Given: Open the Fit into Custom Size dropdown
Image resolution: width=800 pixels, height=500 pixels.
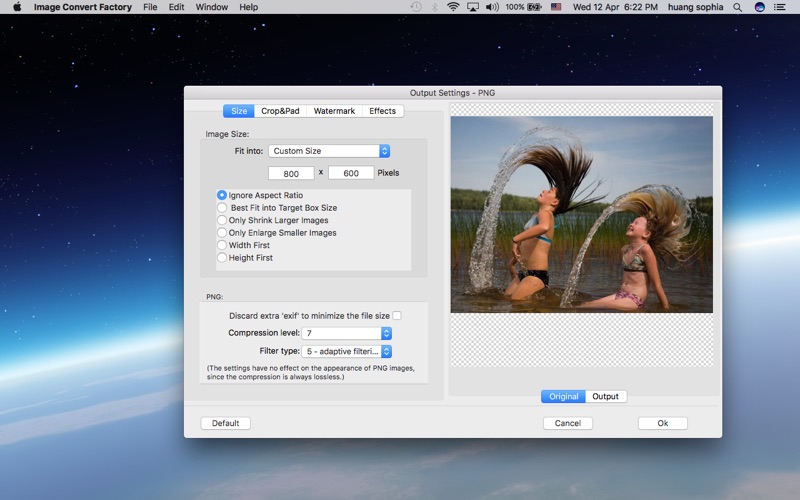Looking at the screenshot, I should pos(329,151).
